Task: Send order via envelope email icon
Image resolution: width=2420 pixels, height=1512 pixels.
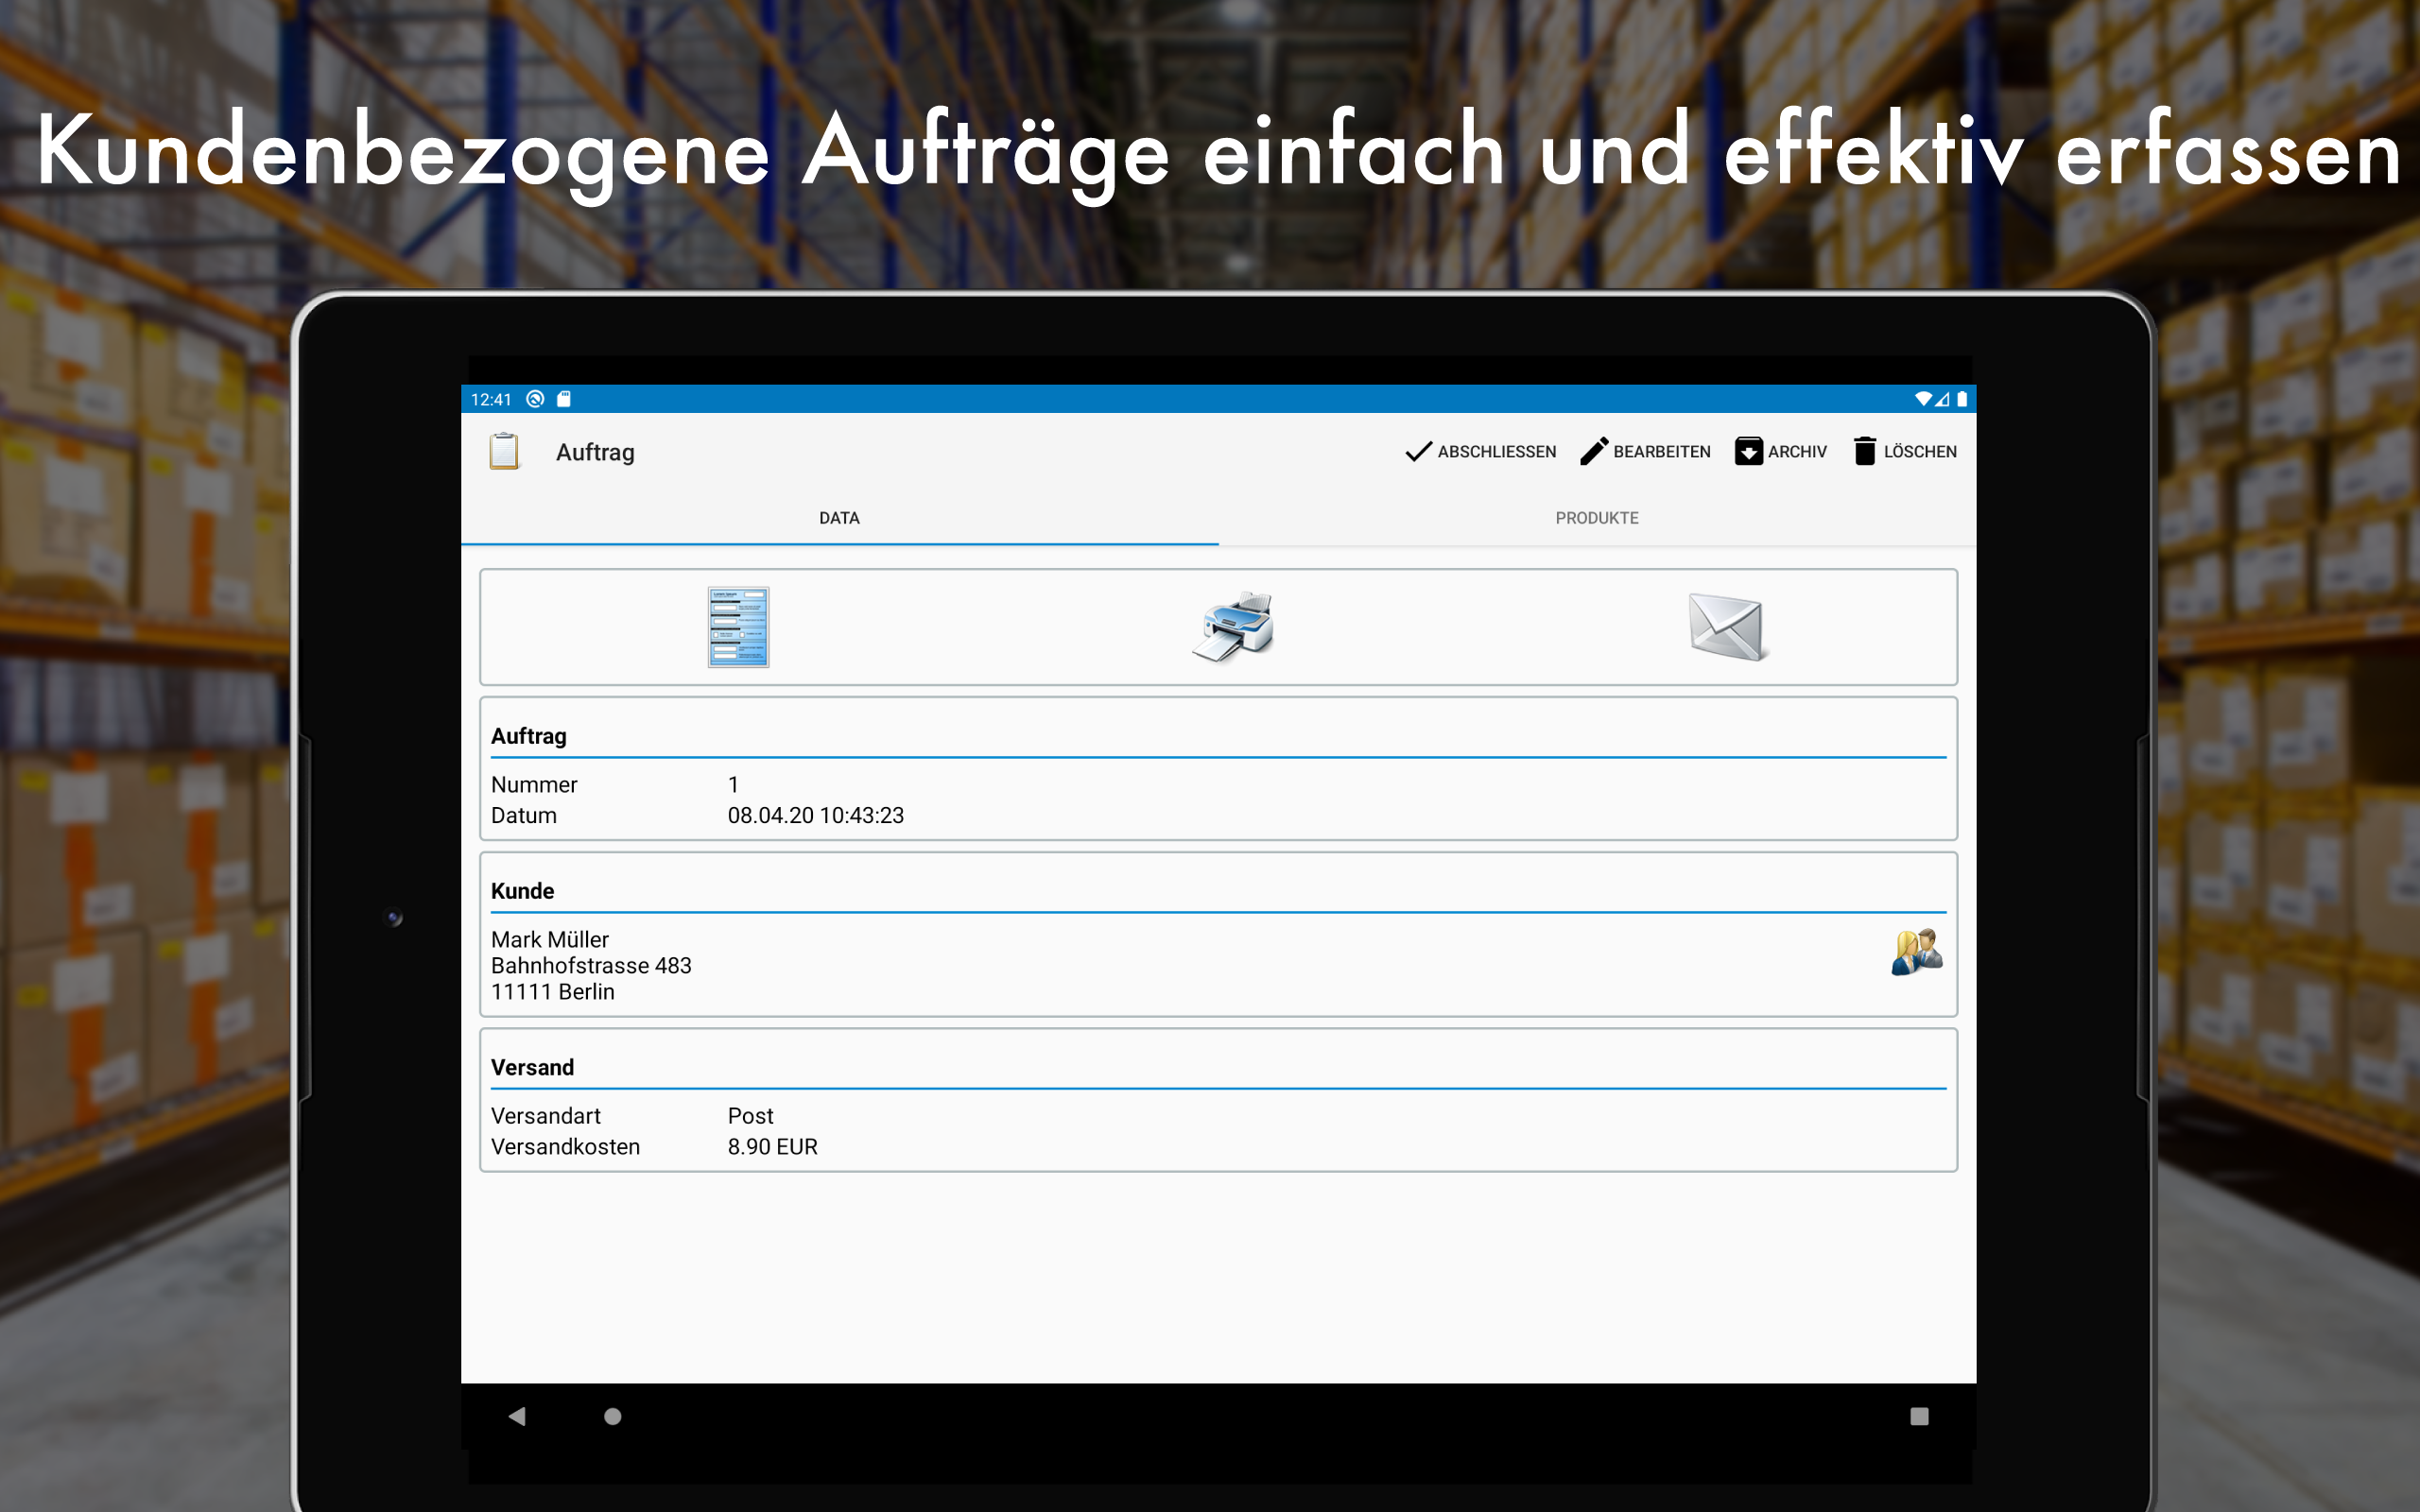Action: [1727, 627]
